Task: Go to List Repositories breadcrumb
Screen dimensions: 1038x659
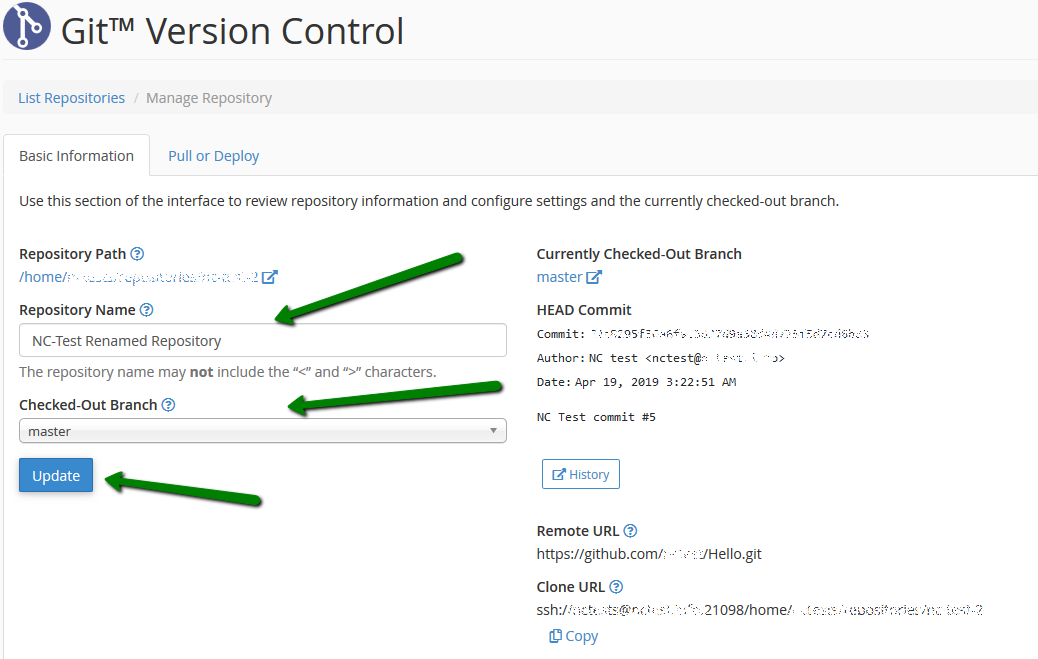Action: pos(71,98)
